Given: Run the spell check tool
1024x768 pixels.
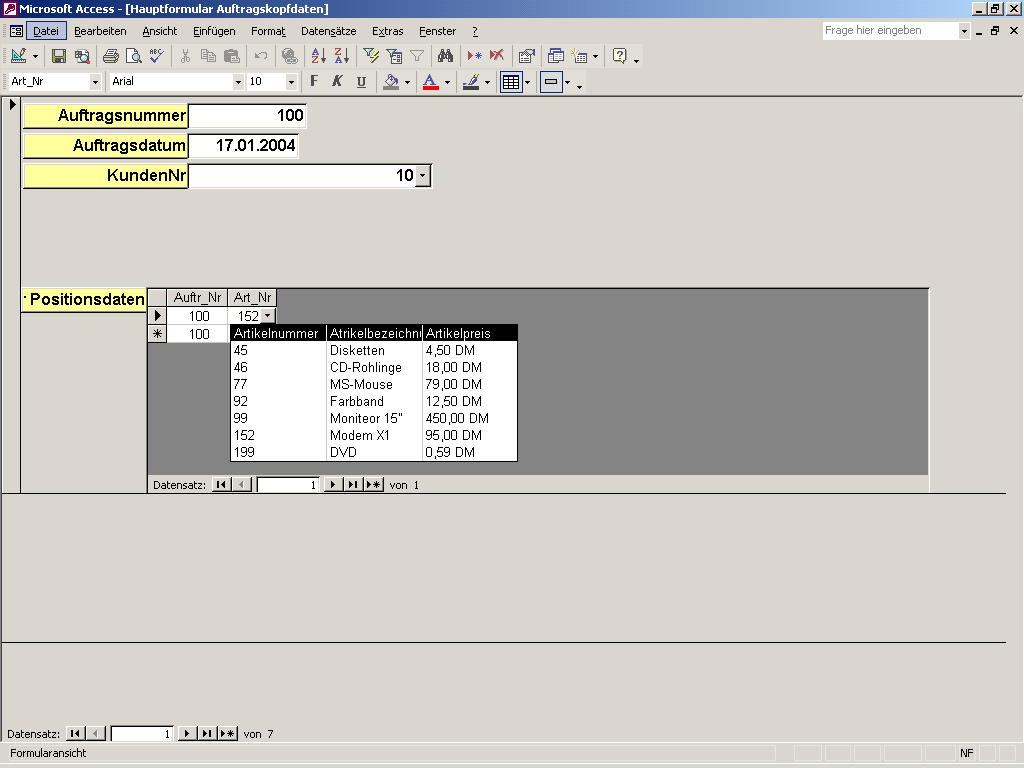Looking at the screenshot, I should point(155,56).
